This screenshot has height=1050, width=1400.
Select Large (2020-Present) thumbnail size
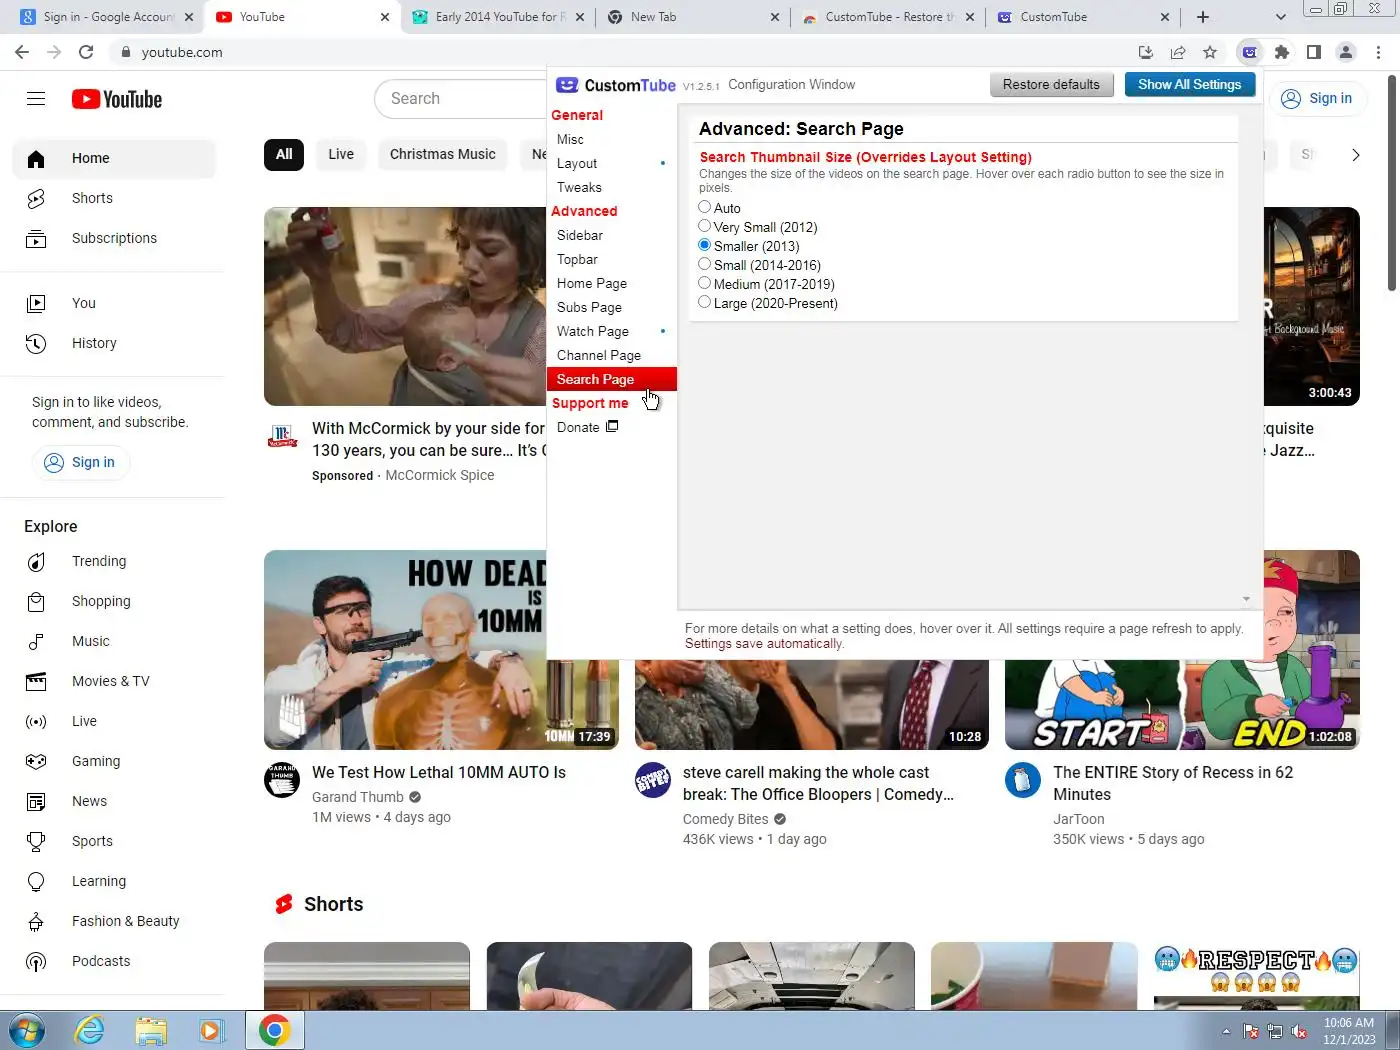704,302
